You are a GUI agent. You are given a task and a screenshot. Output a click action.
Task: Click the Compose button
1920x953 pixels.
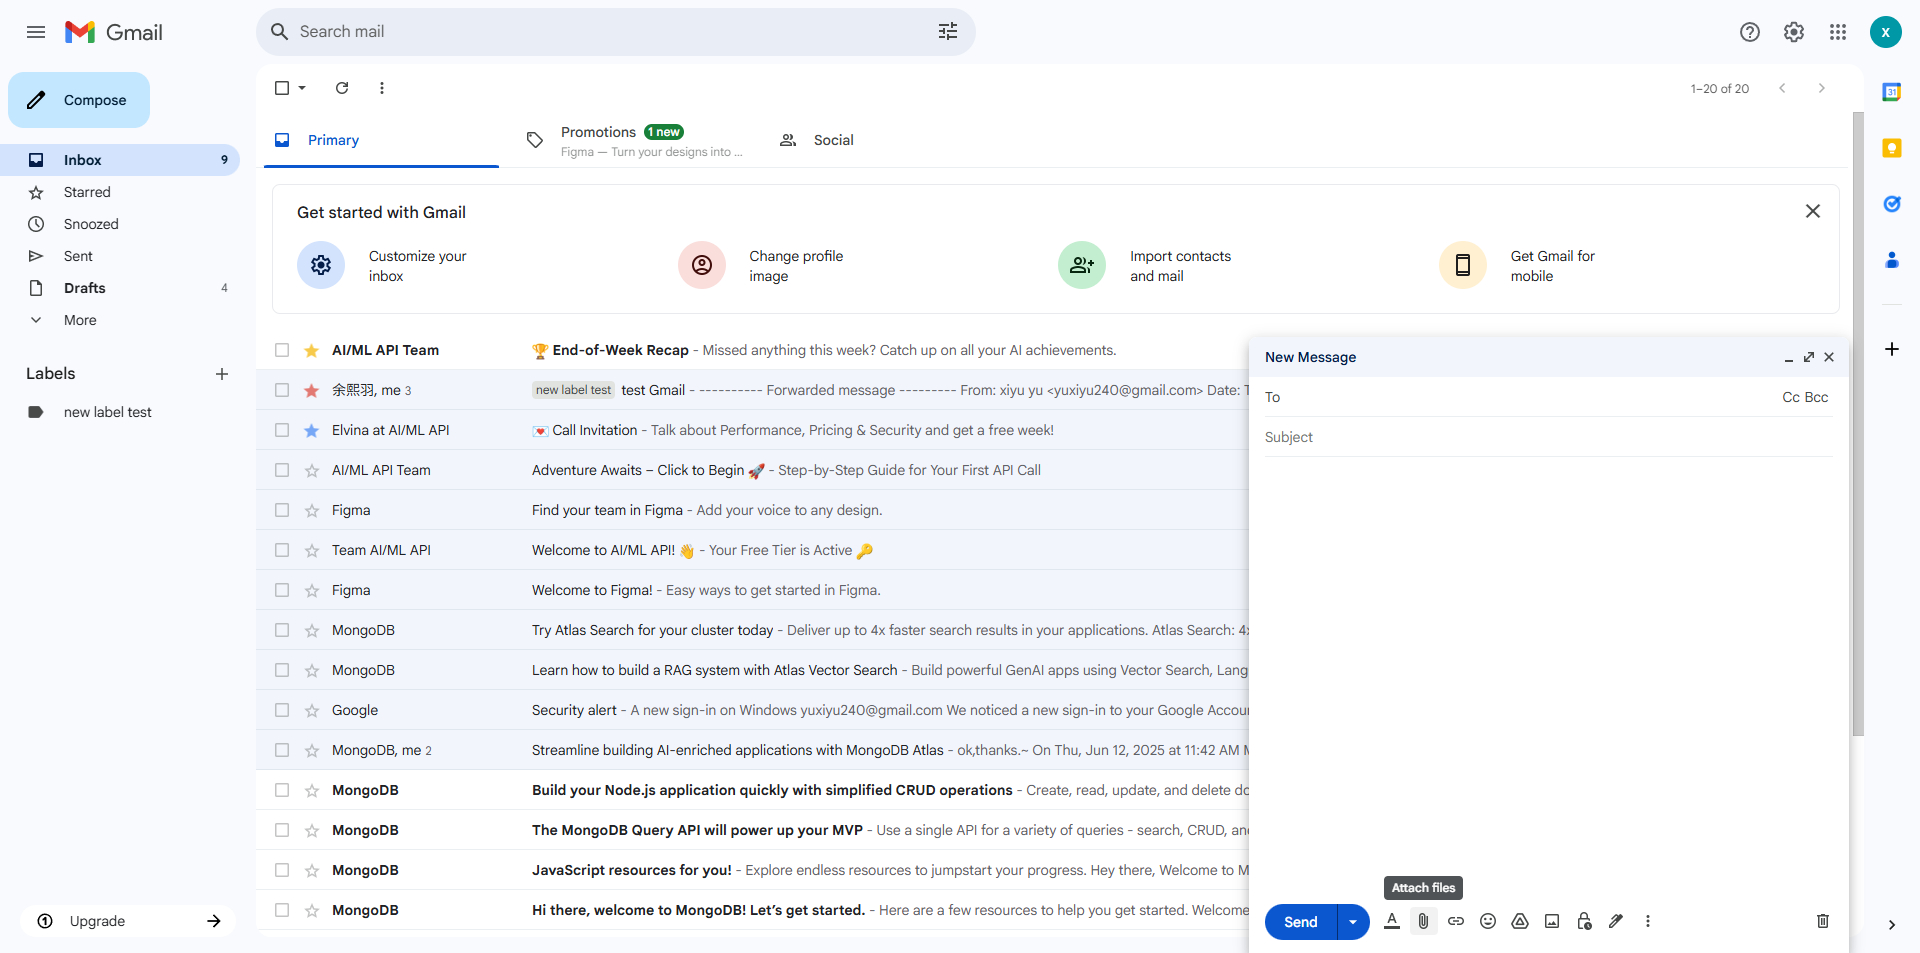click(79, 100)
